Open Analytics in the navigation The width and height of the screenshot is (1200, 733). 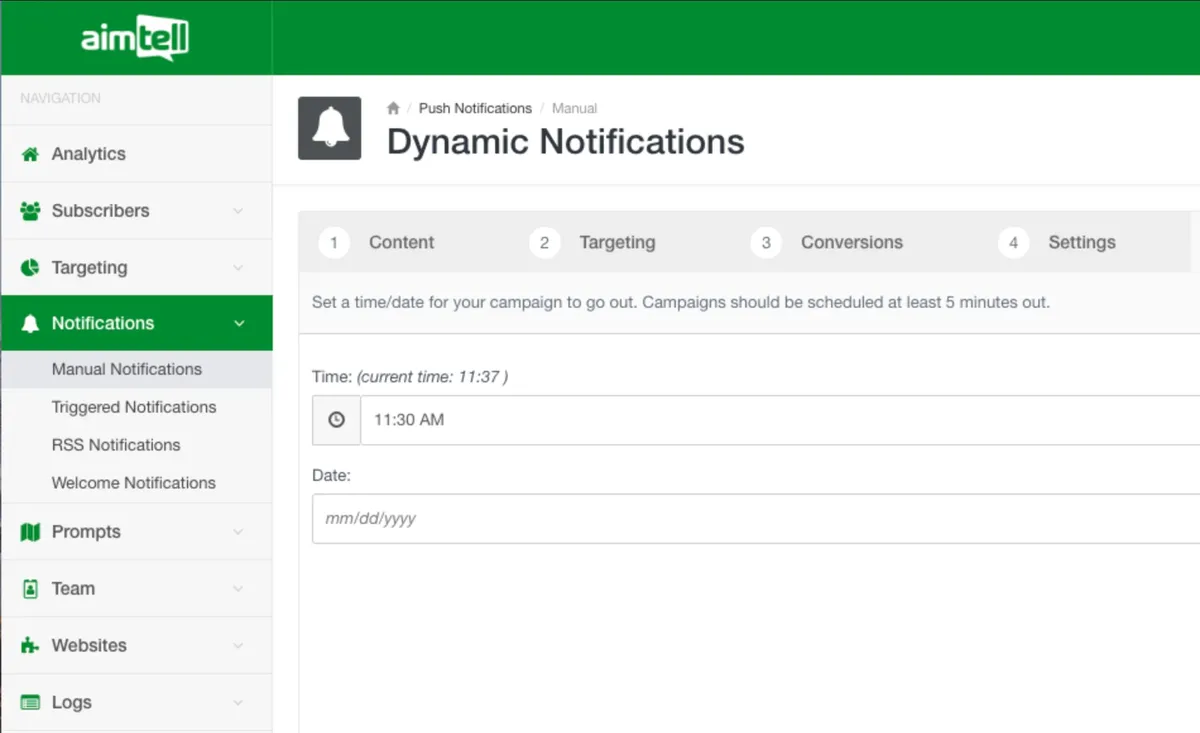tap(136, 154)
